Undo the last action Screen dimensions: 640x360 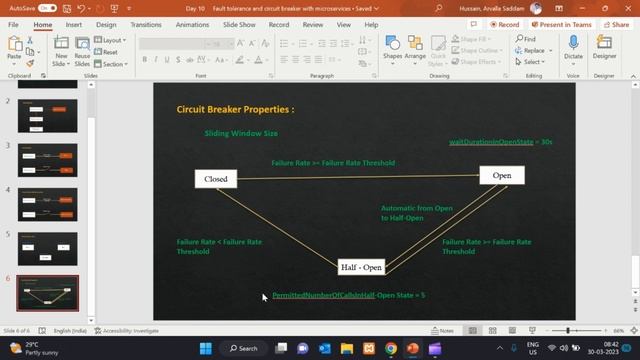(81, 9)
